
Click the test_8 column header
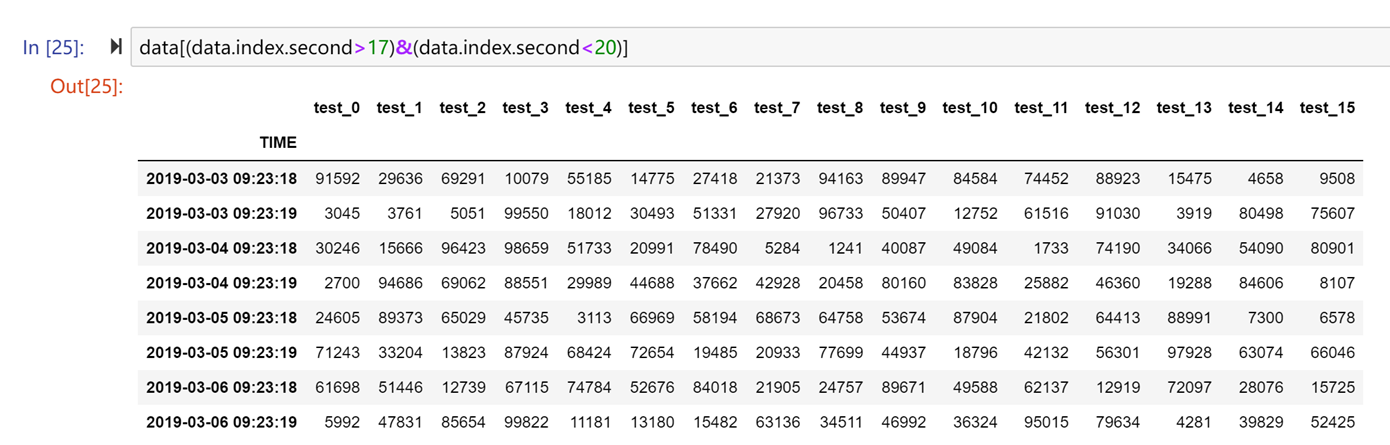coord(841,108)
